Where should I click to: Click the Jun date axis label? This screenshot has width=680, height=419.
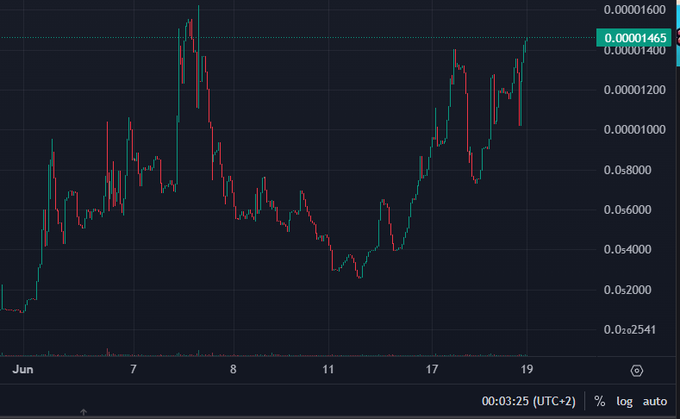(x=23, y=369)
